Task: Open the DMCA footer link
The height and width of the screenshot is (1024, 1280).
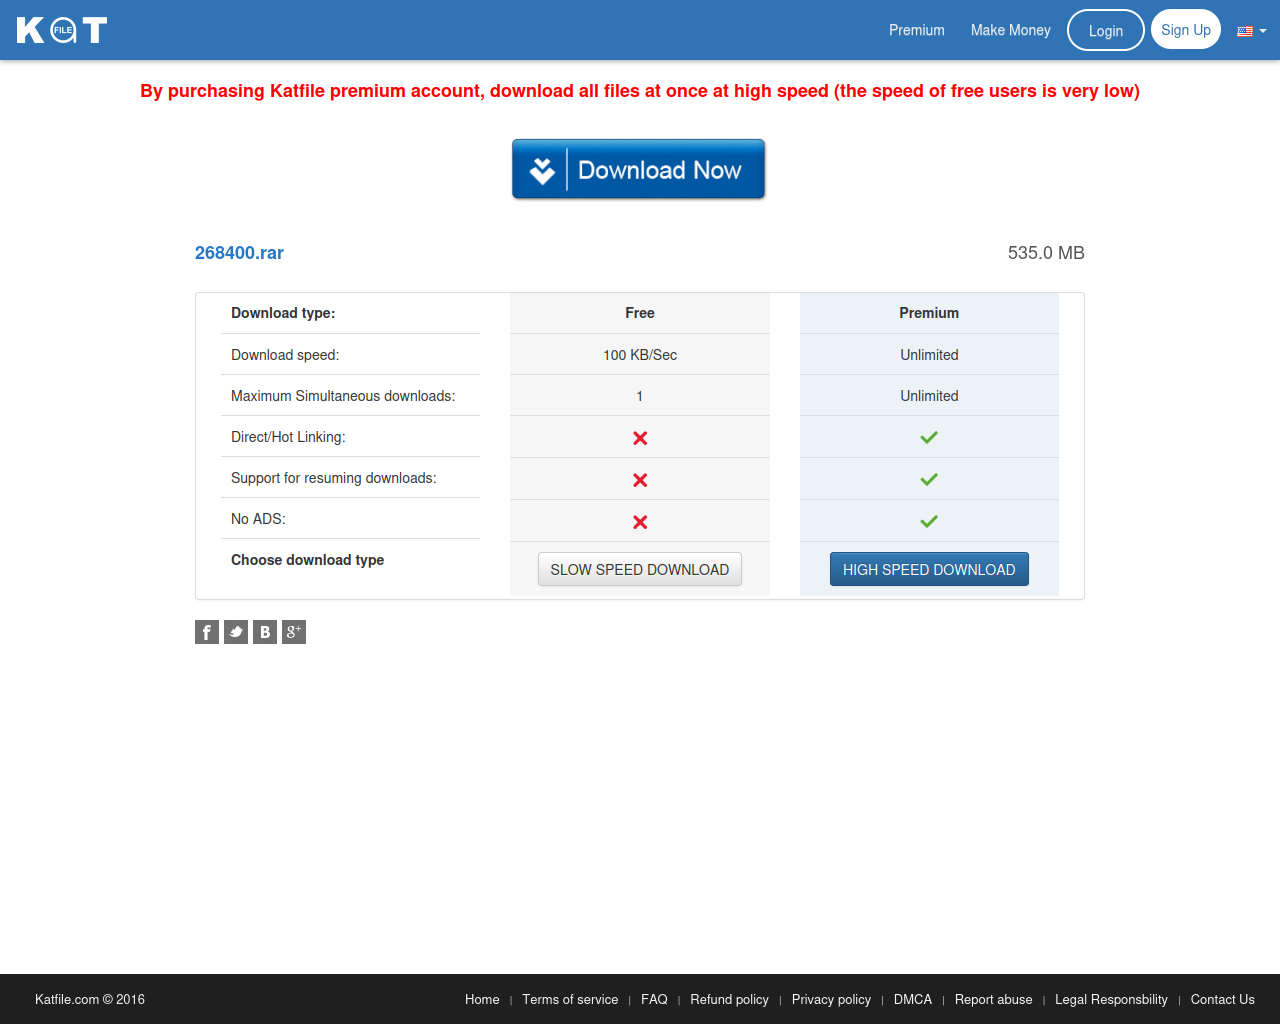Action: click(913, 999)
